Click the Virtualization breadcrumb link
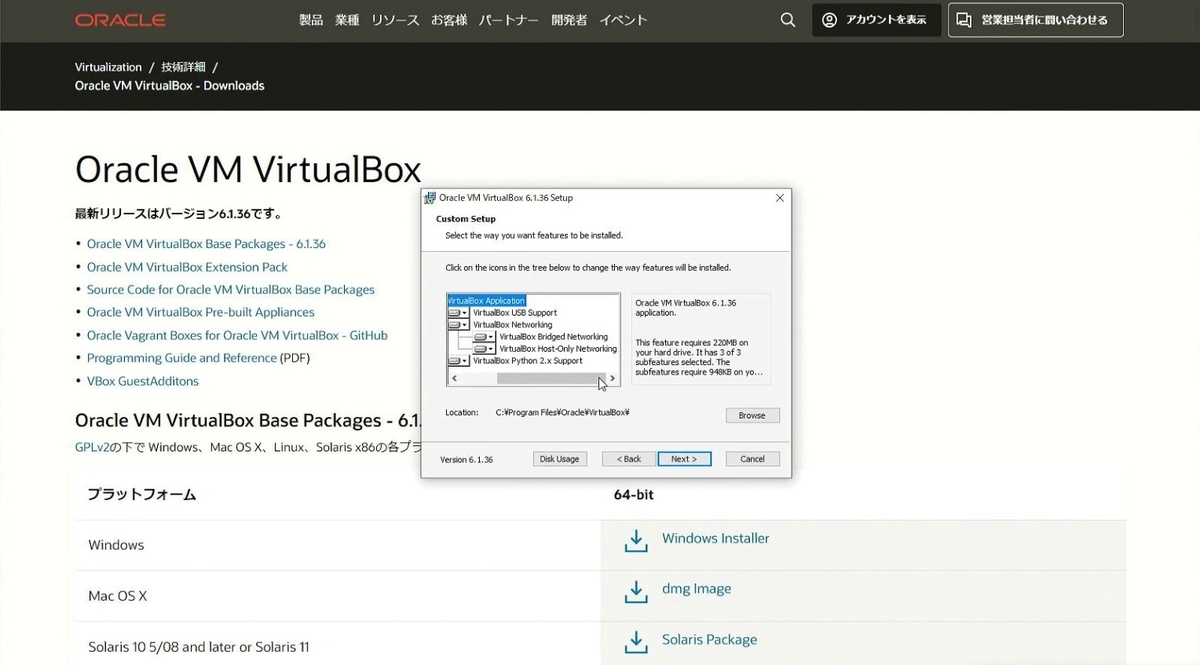1200x665 pixels. pos(108,67)
